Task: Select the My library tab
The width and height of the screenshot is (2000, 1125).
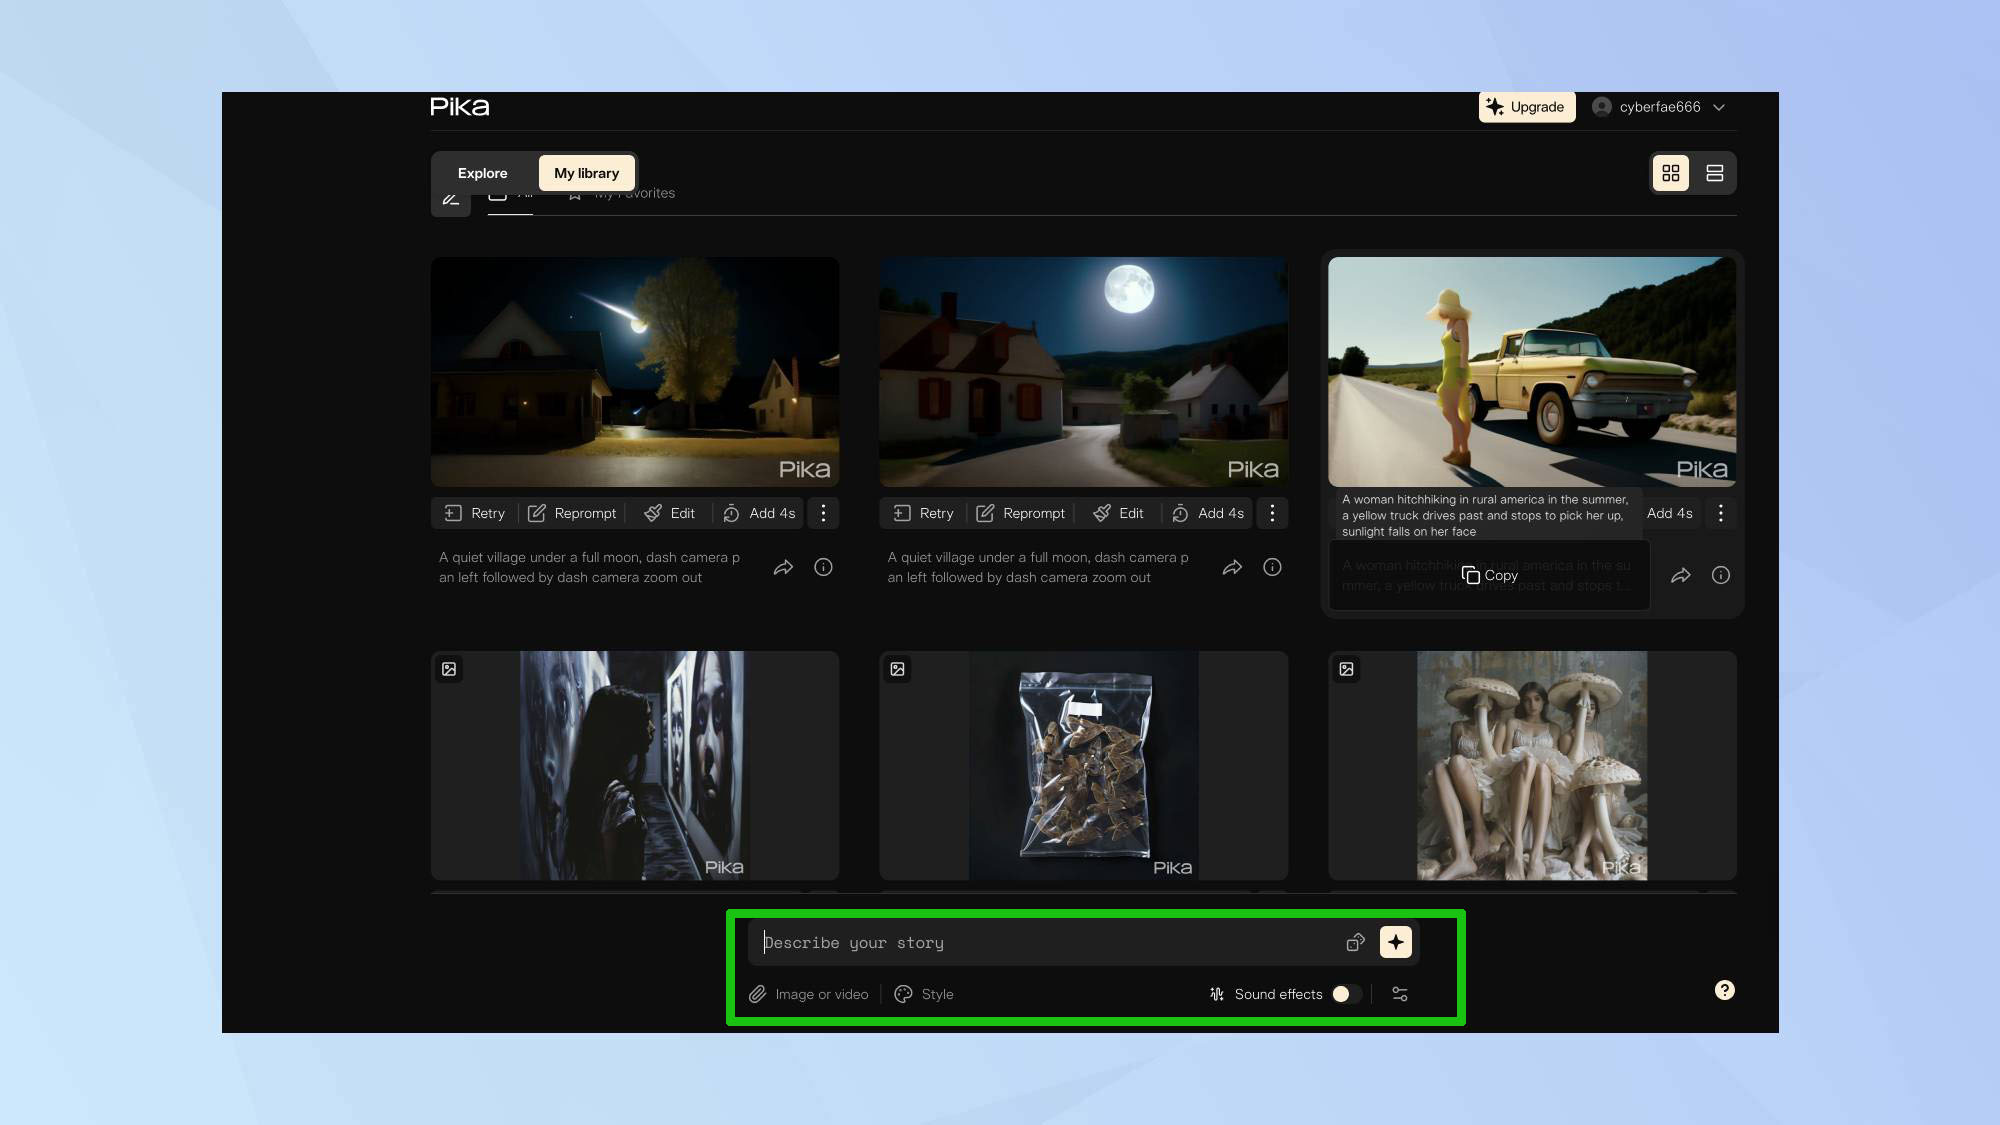Action: coord(586,173)
